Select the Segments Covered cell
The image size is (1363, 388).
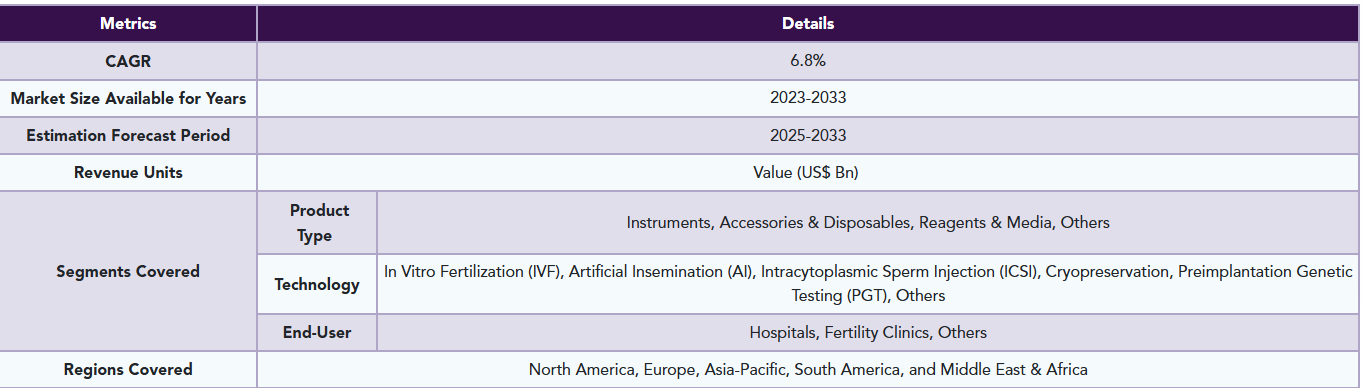click(x=128, y=271)
